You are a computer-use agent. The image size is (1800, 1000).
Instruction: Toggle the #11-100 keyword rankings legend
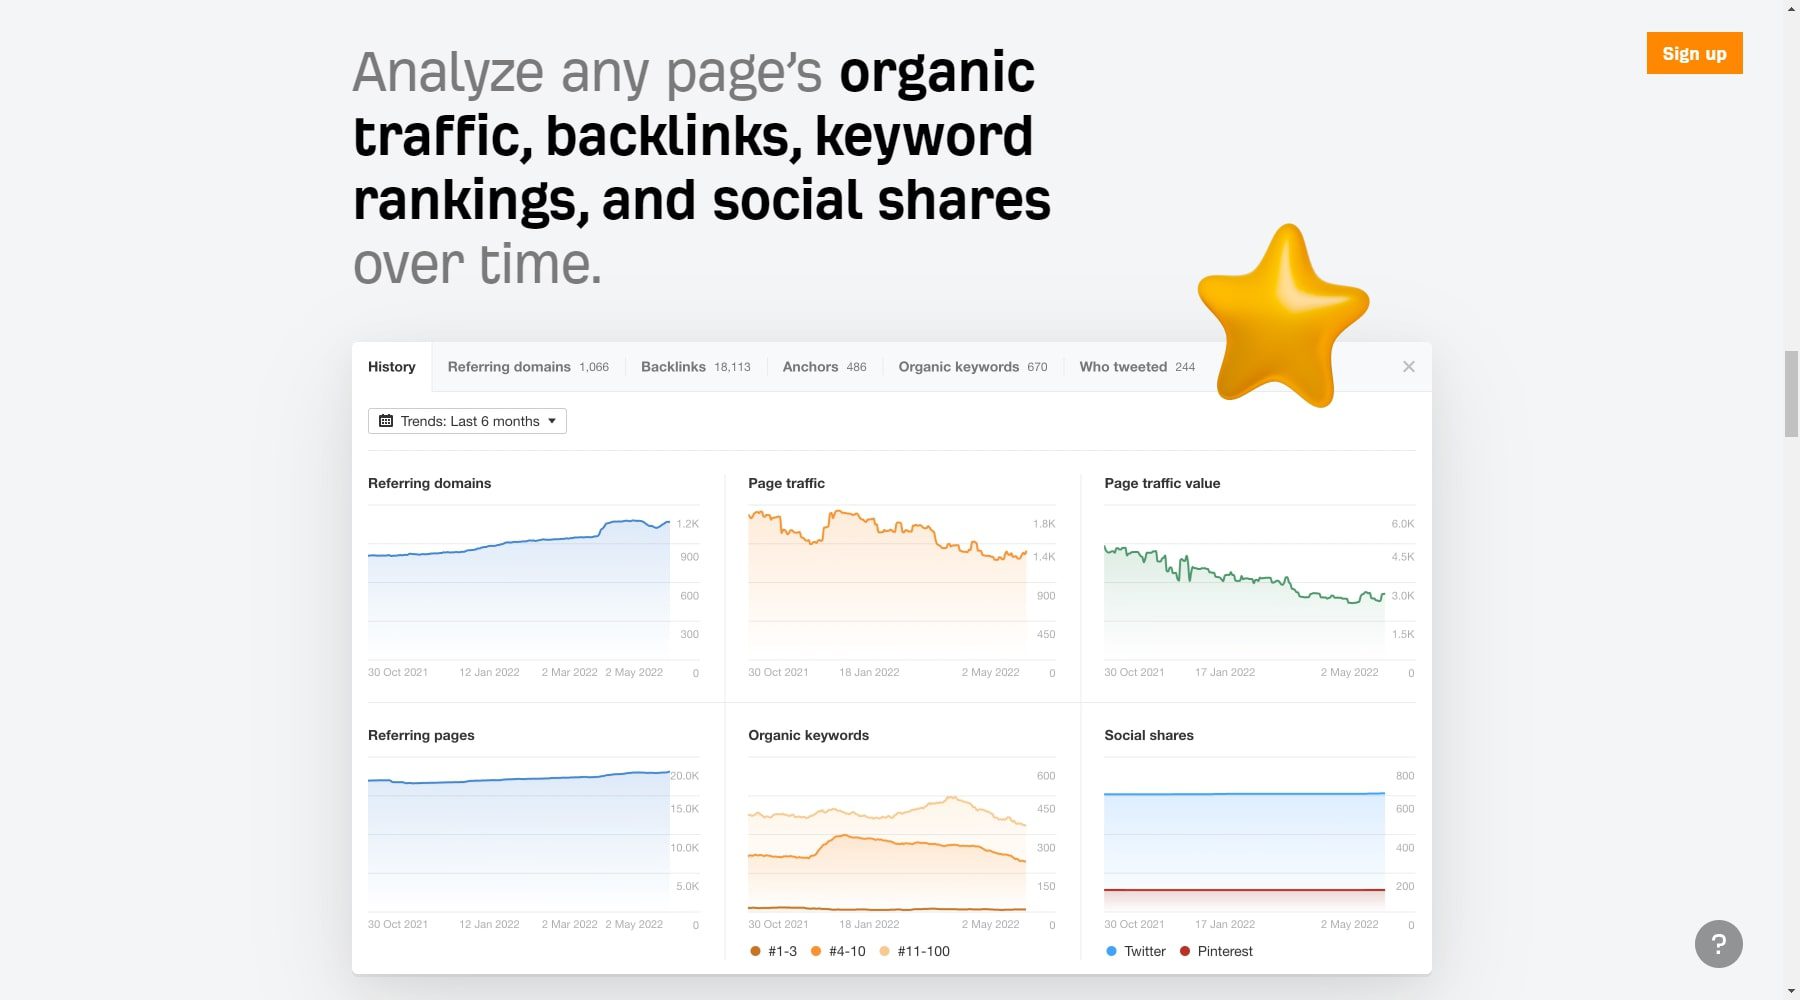click(884, 951)
